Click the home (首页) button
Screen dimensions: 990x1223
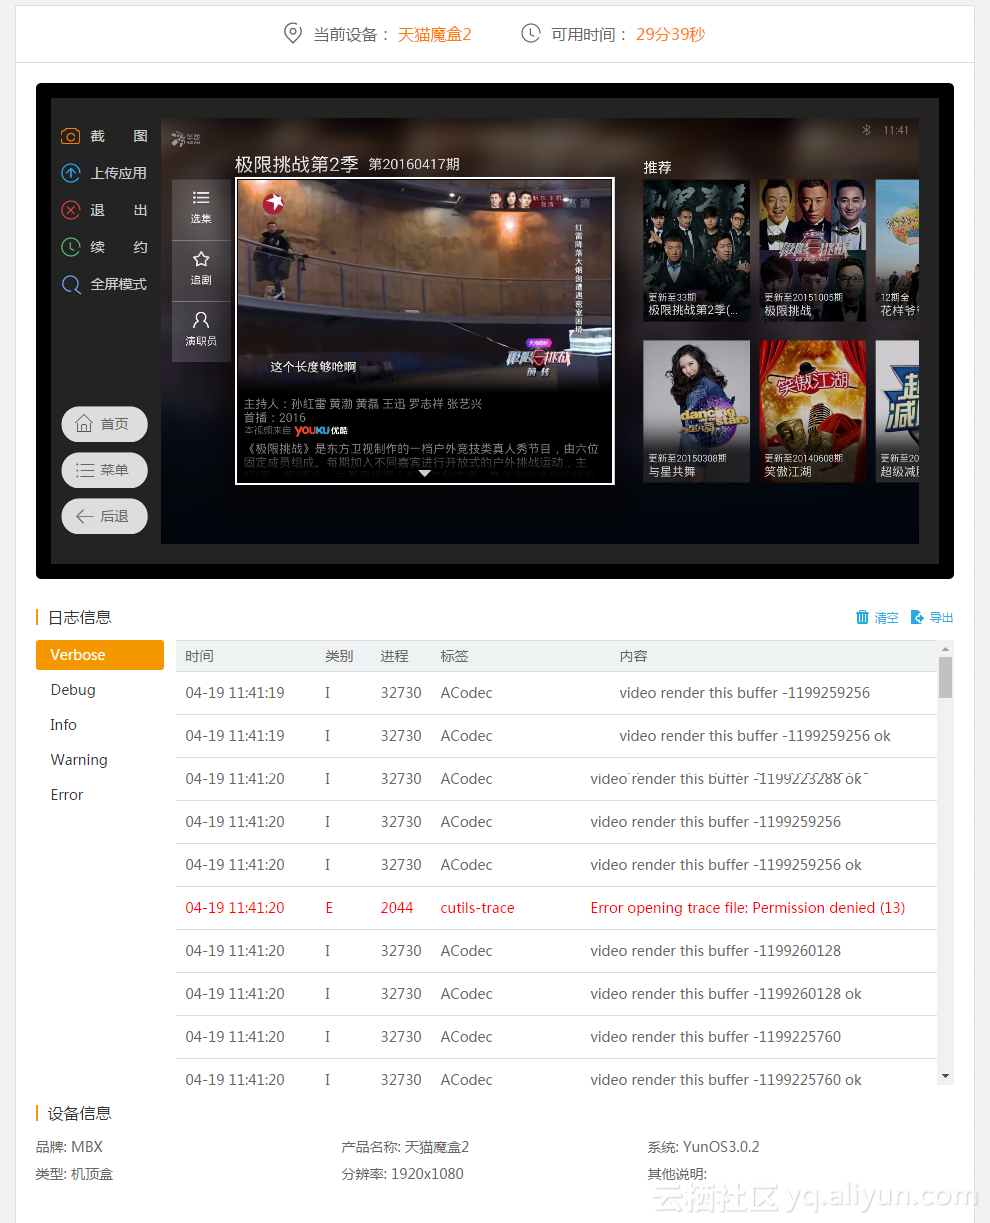pos(104,424)
